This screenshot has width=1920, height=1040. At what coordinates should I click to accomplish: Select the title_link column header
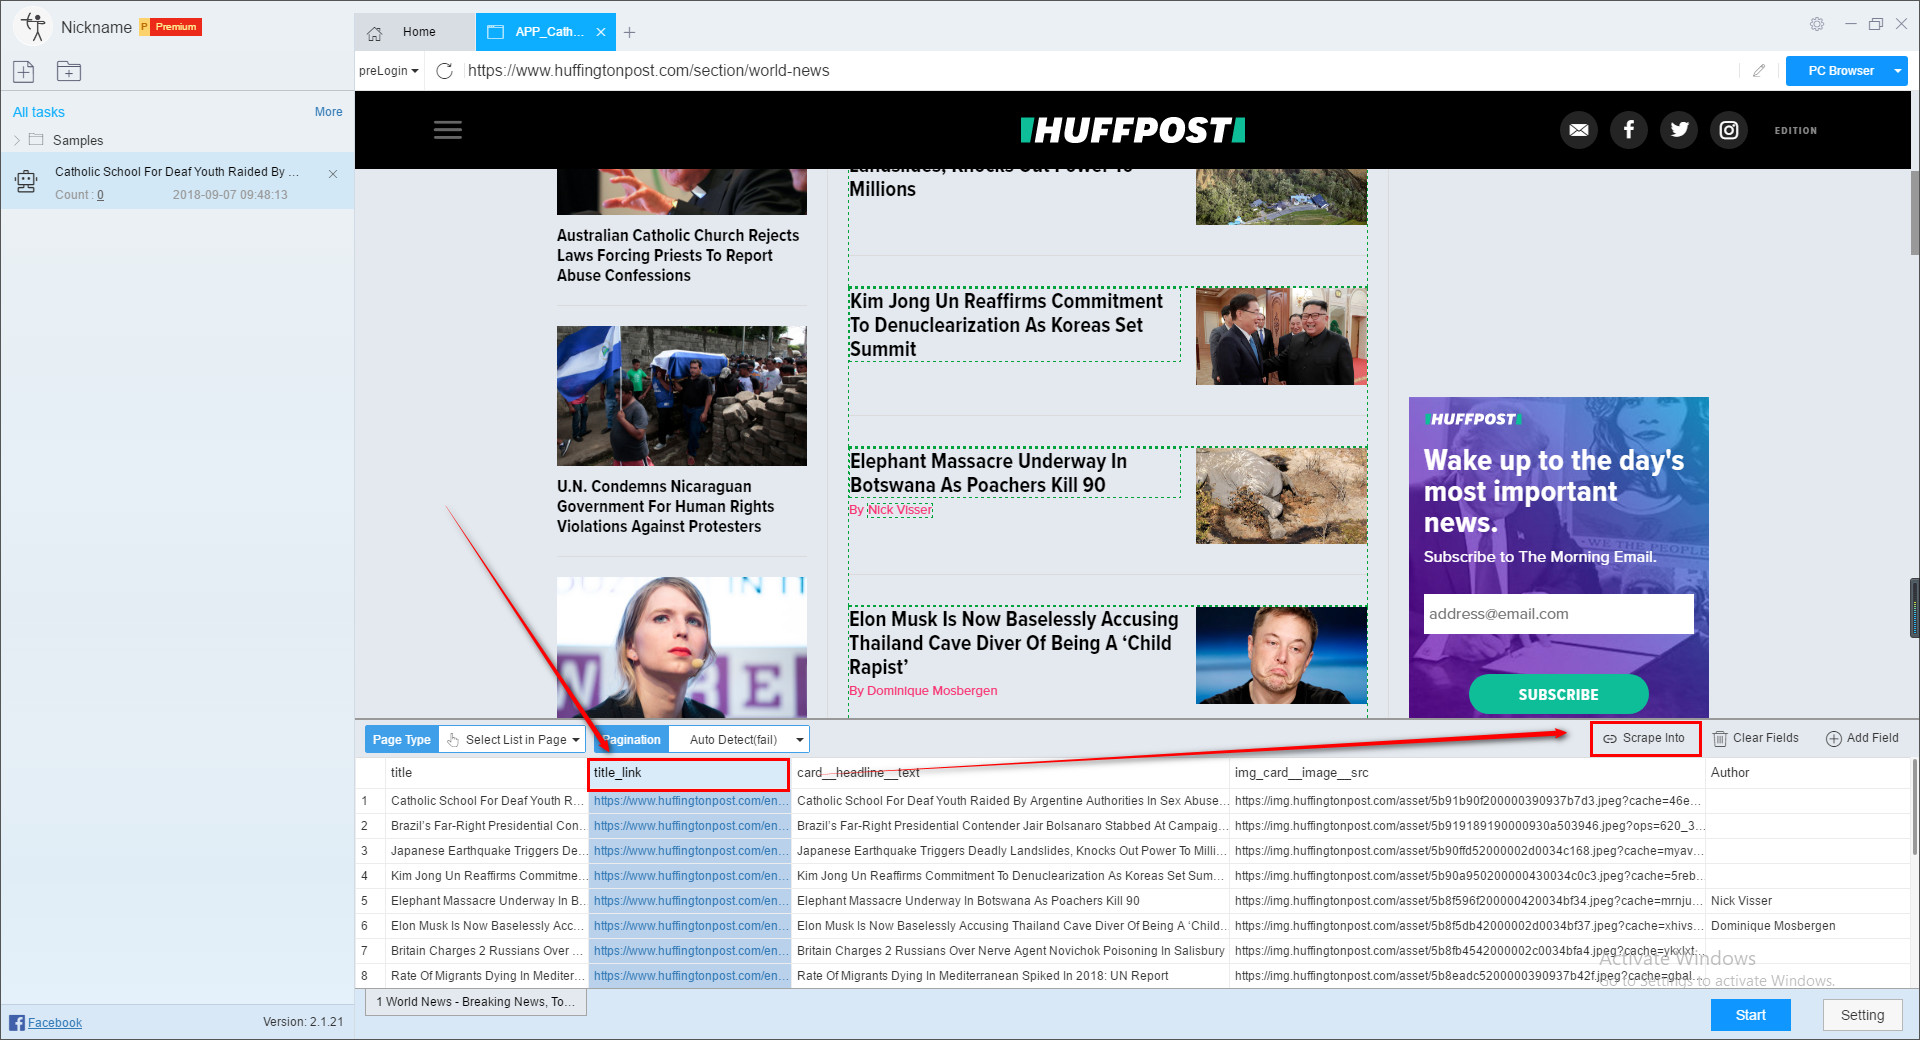coord(689,773)
